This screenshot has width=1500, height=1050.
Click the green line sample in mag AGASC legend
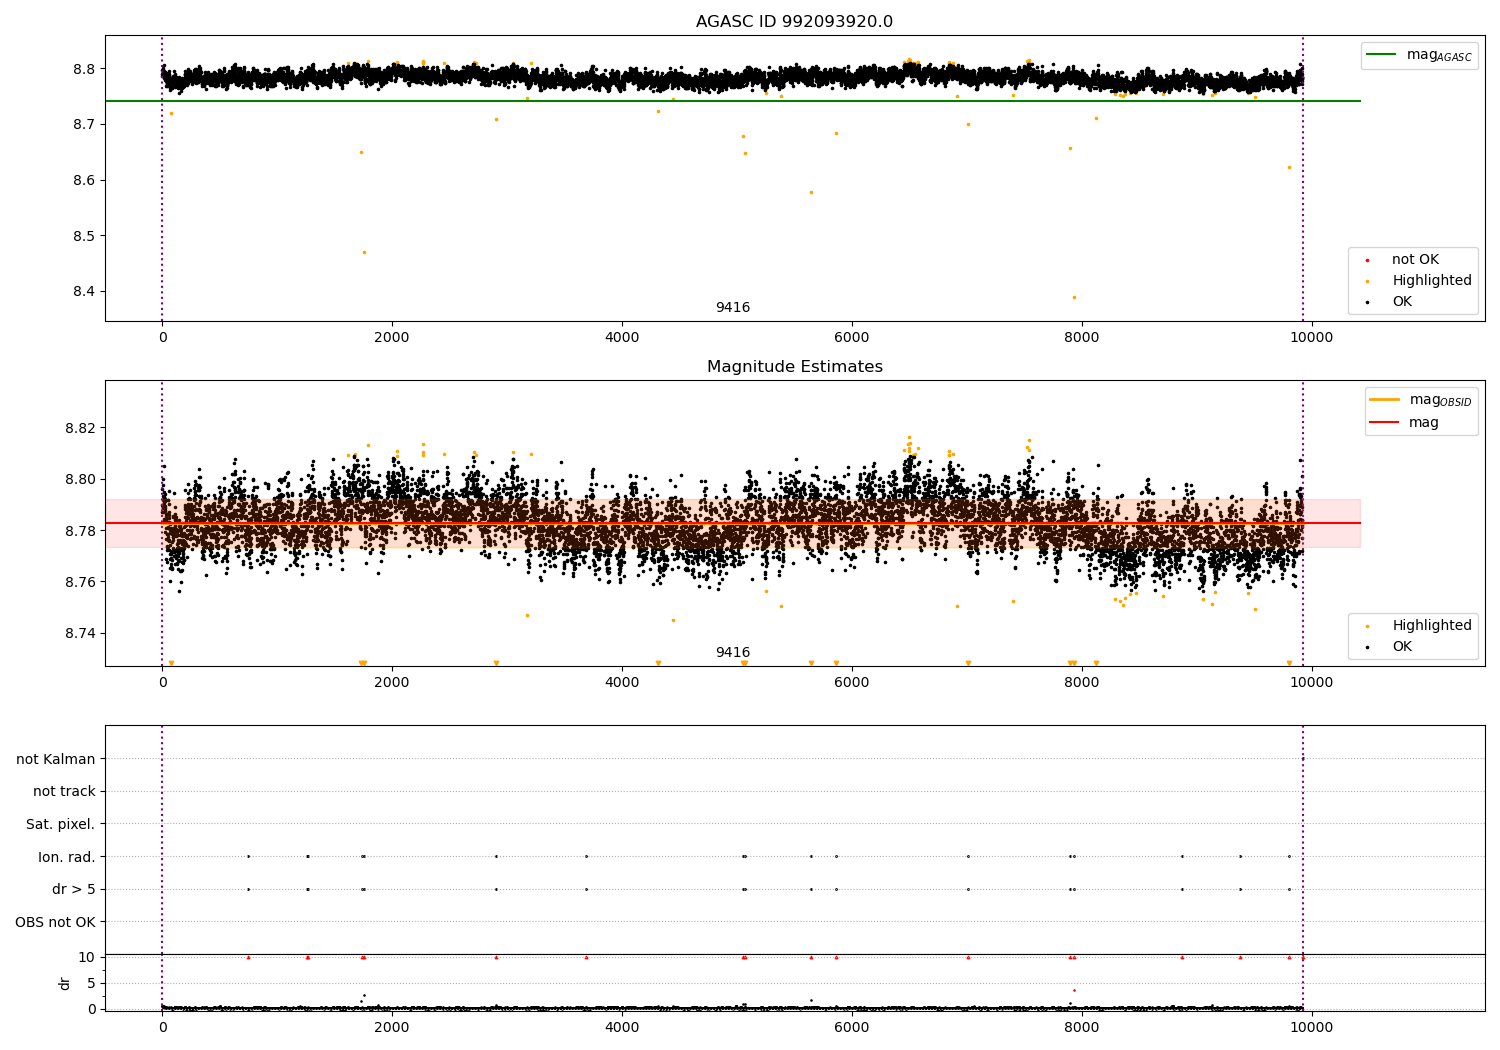coord(1381,55)
